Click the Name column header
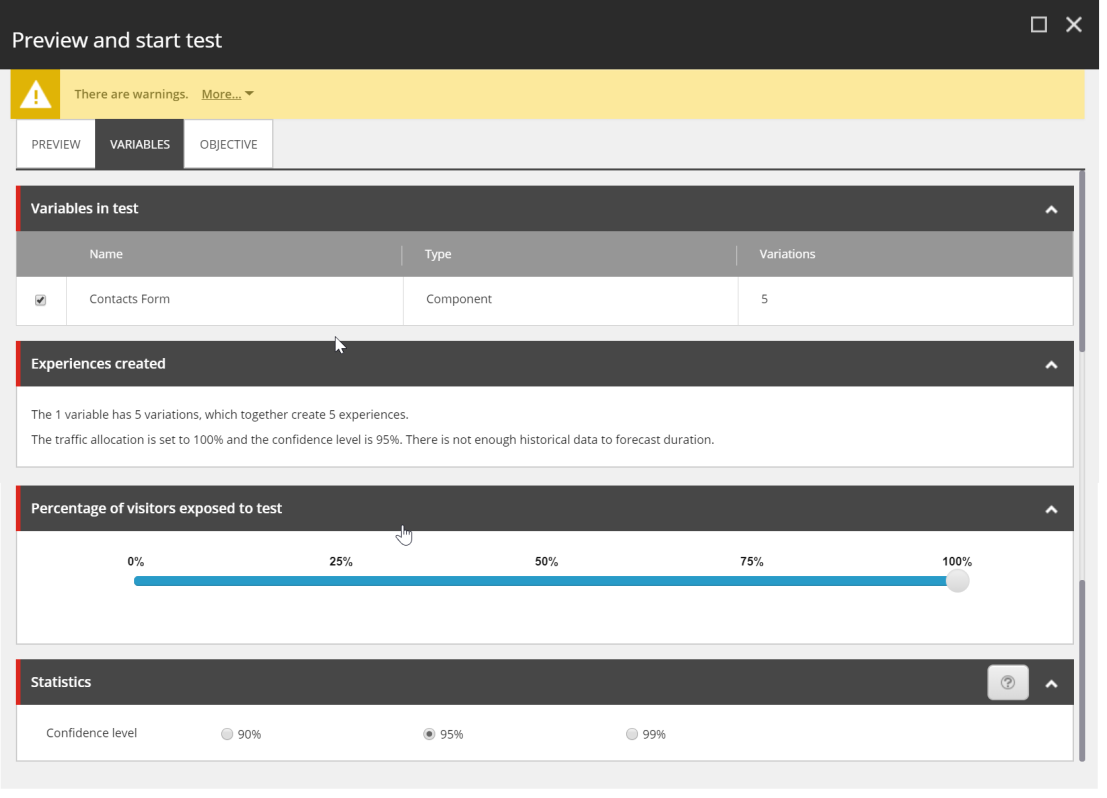Viewport: 1107px width, 798px height. click(106, 254)
